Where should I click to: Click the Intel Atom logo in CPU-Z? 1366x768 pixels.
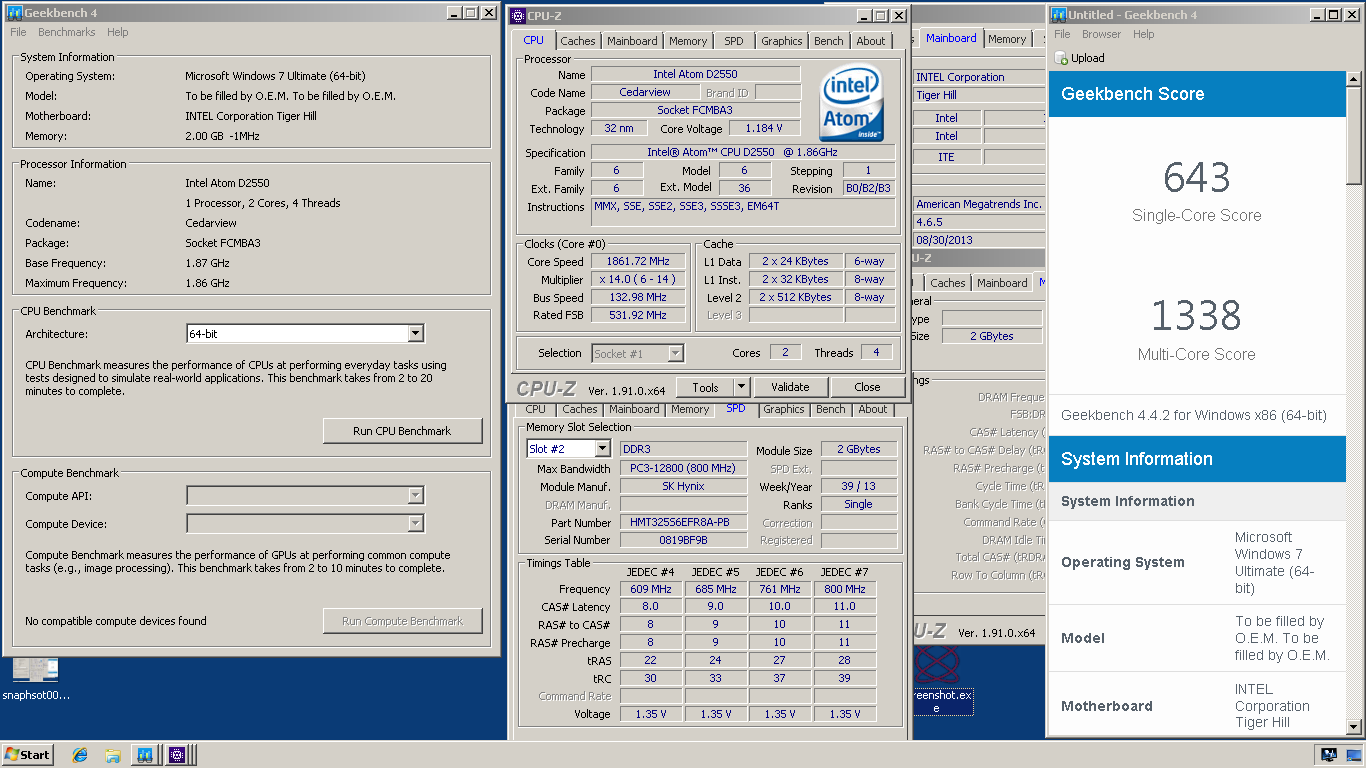pyautogui.click(x=851, y=103)
